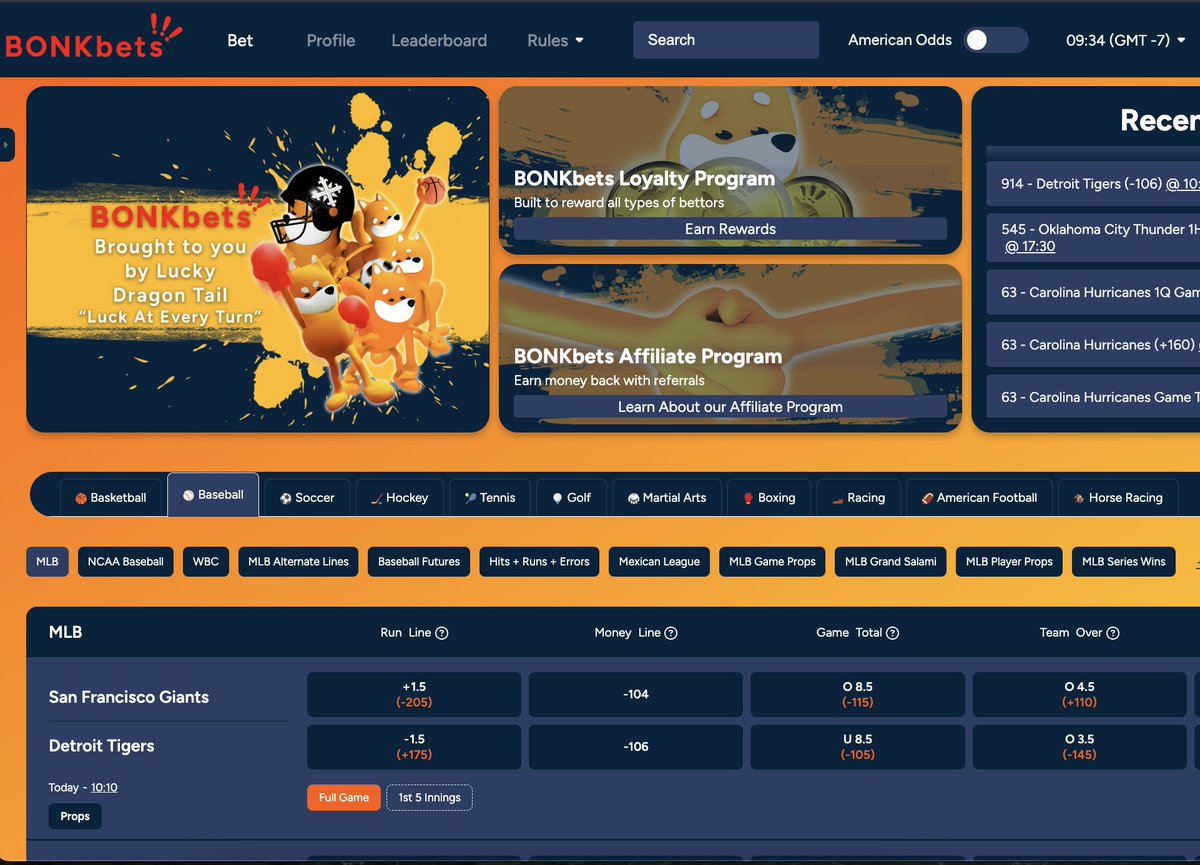Select the Hockey sport tab

point(399,497)
